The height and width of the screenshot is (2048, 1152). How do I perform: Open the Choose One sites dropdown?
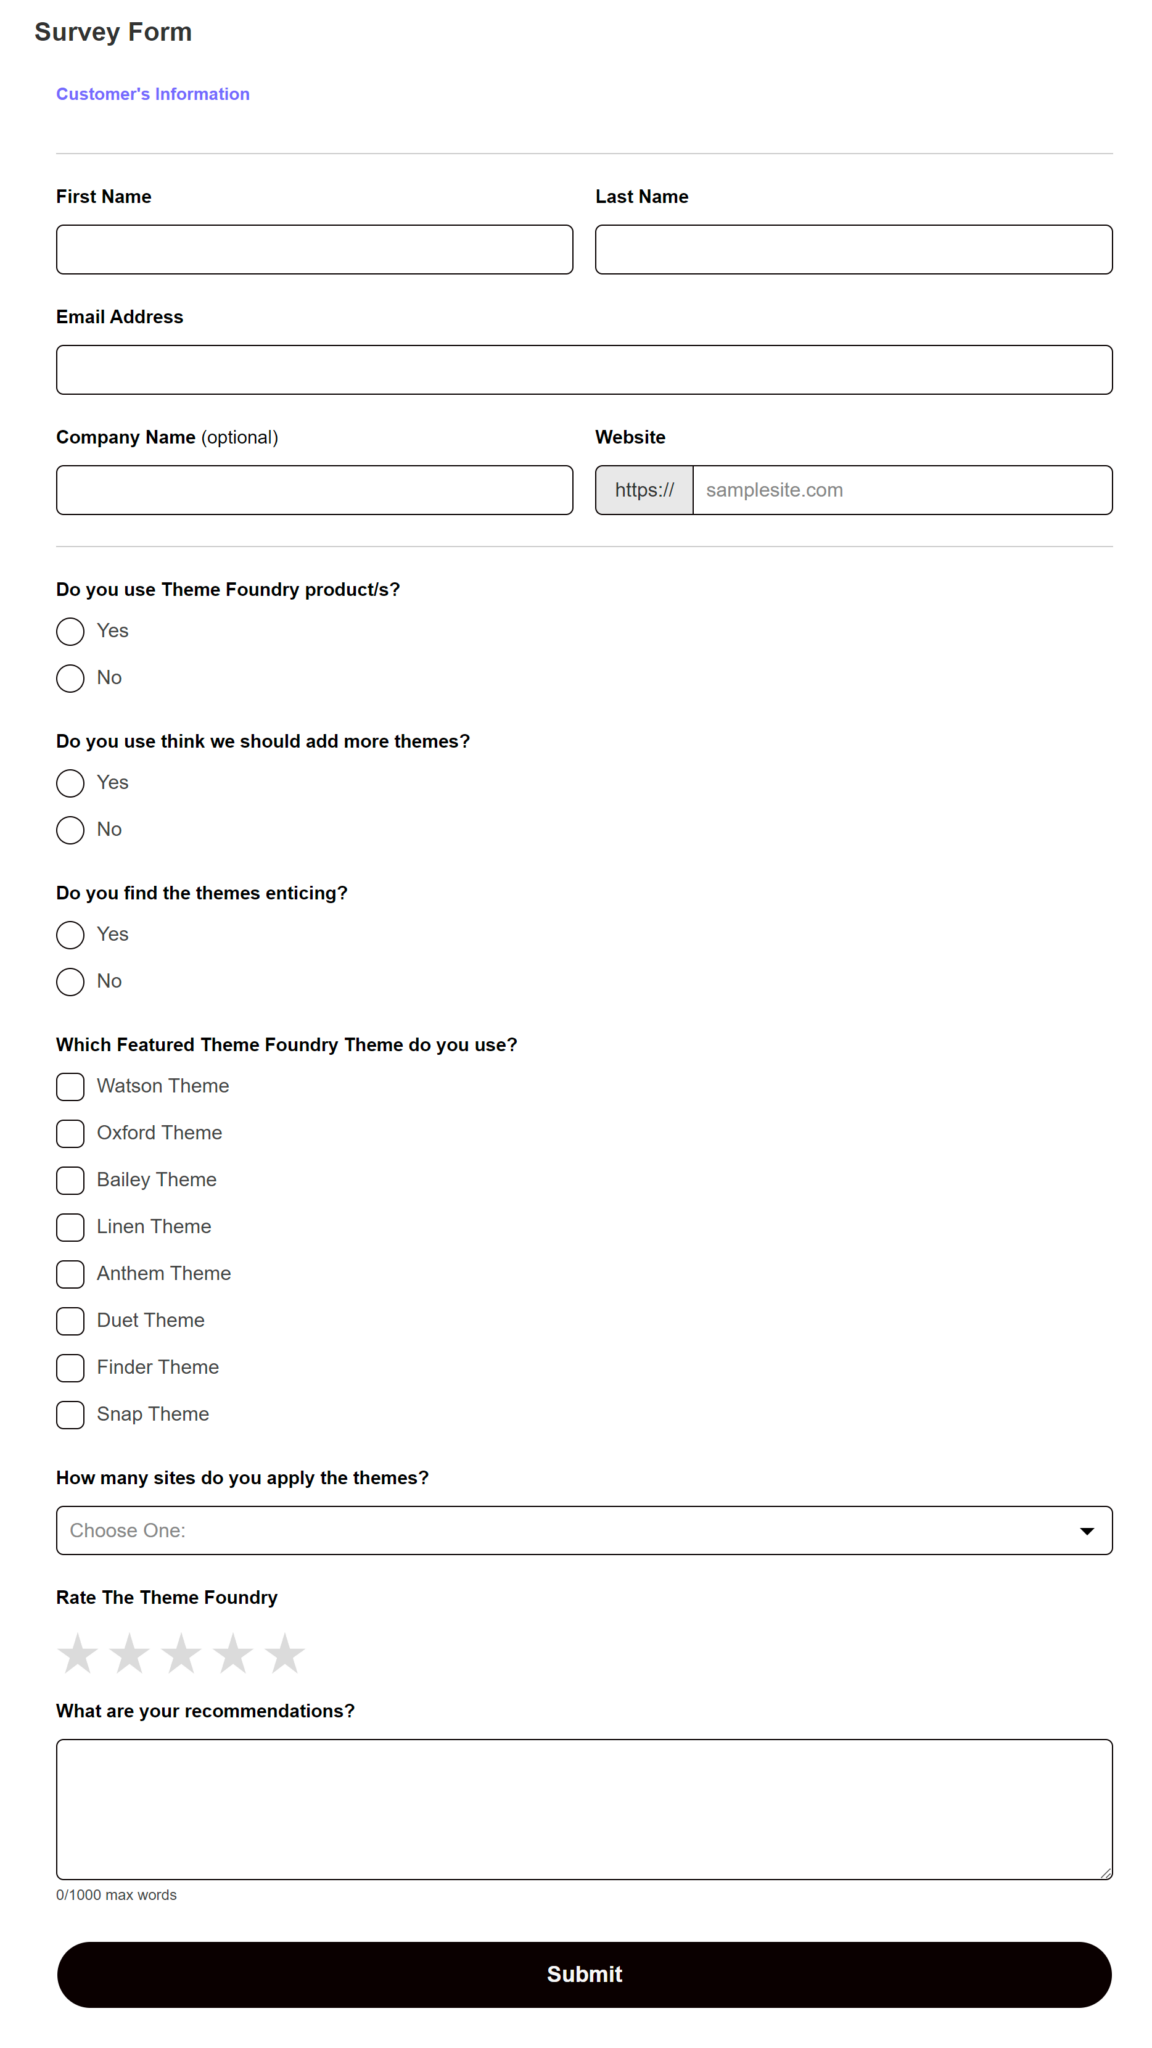[x=584, y=1530]
